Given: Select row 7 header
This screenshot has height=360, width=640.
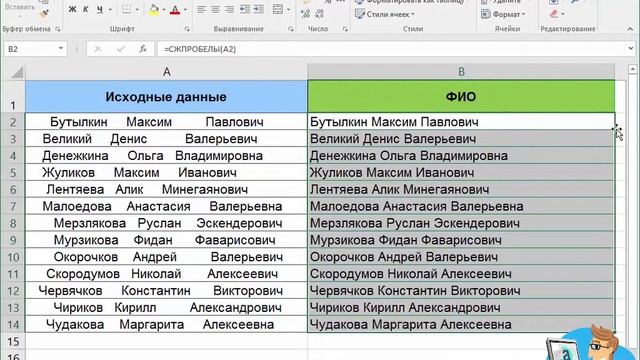Looking at the screenshot, I should pos(13,206).
